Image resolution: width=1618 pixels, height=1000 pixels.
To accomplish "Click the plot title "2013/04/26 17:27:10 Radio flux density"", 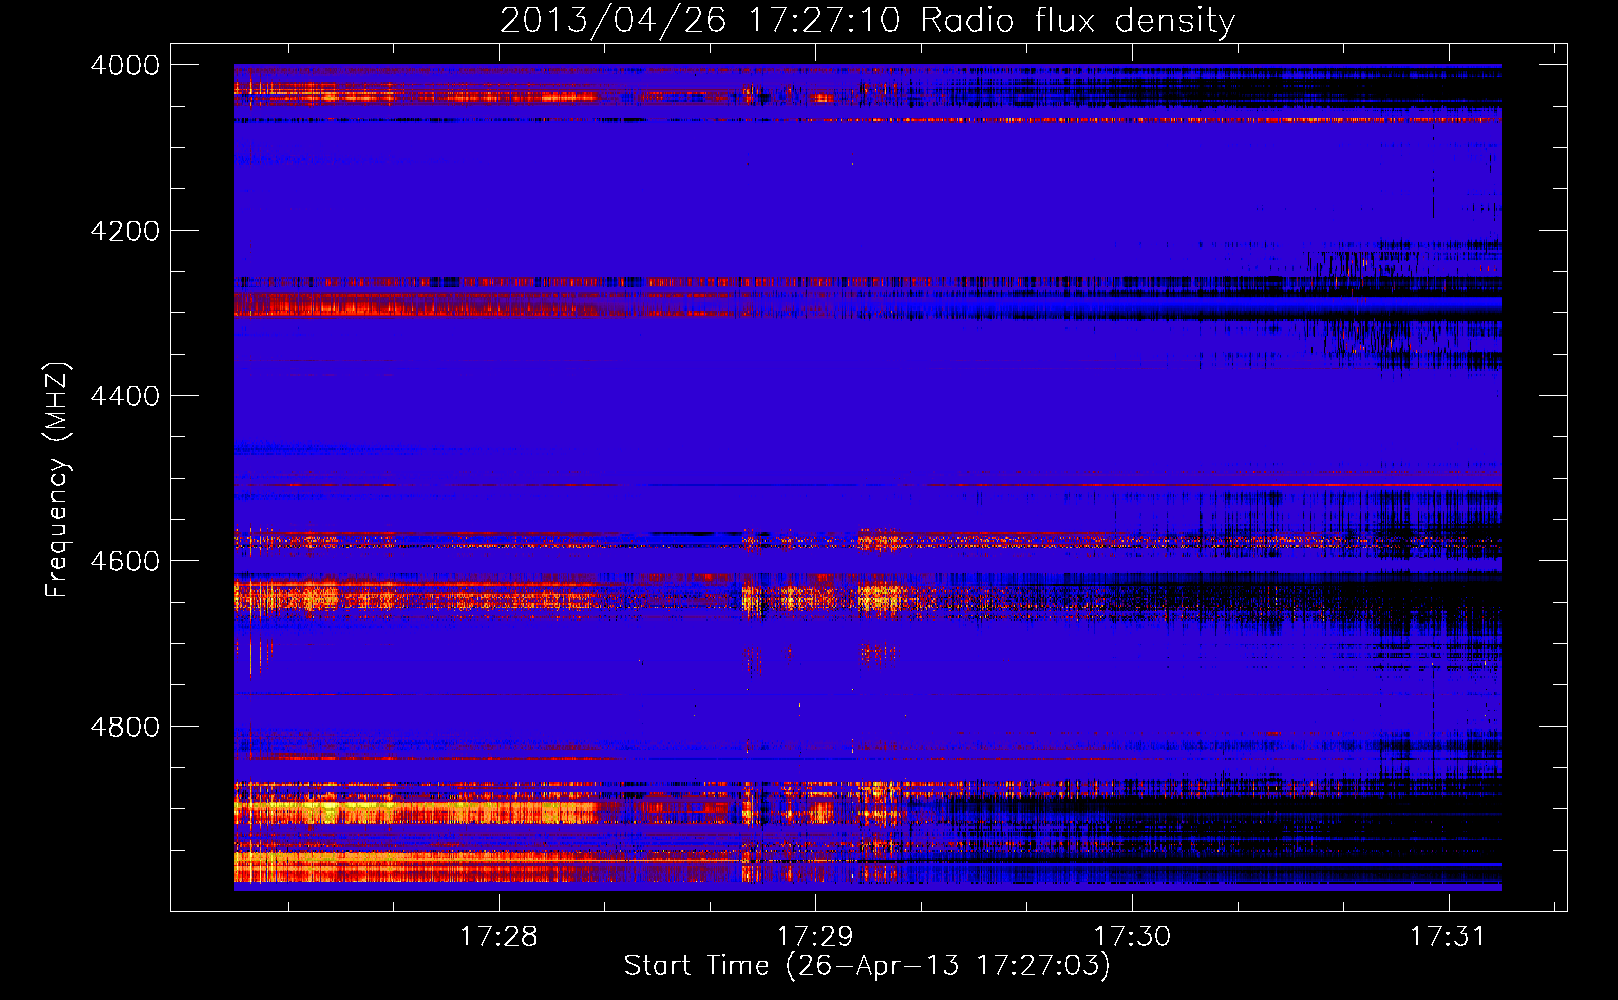I will tap(867, 20).
